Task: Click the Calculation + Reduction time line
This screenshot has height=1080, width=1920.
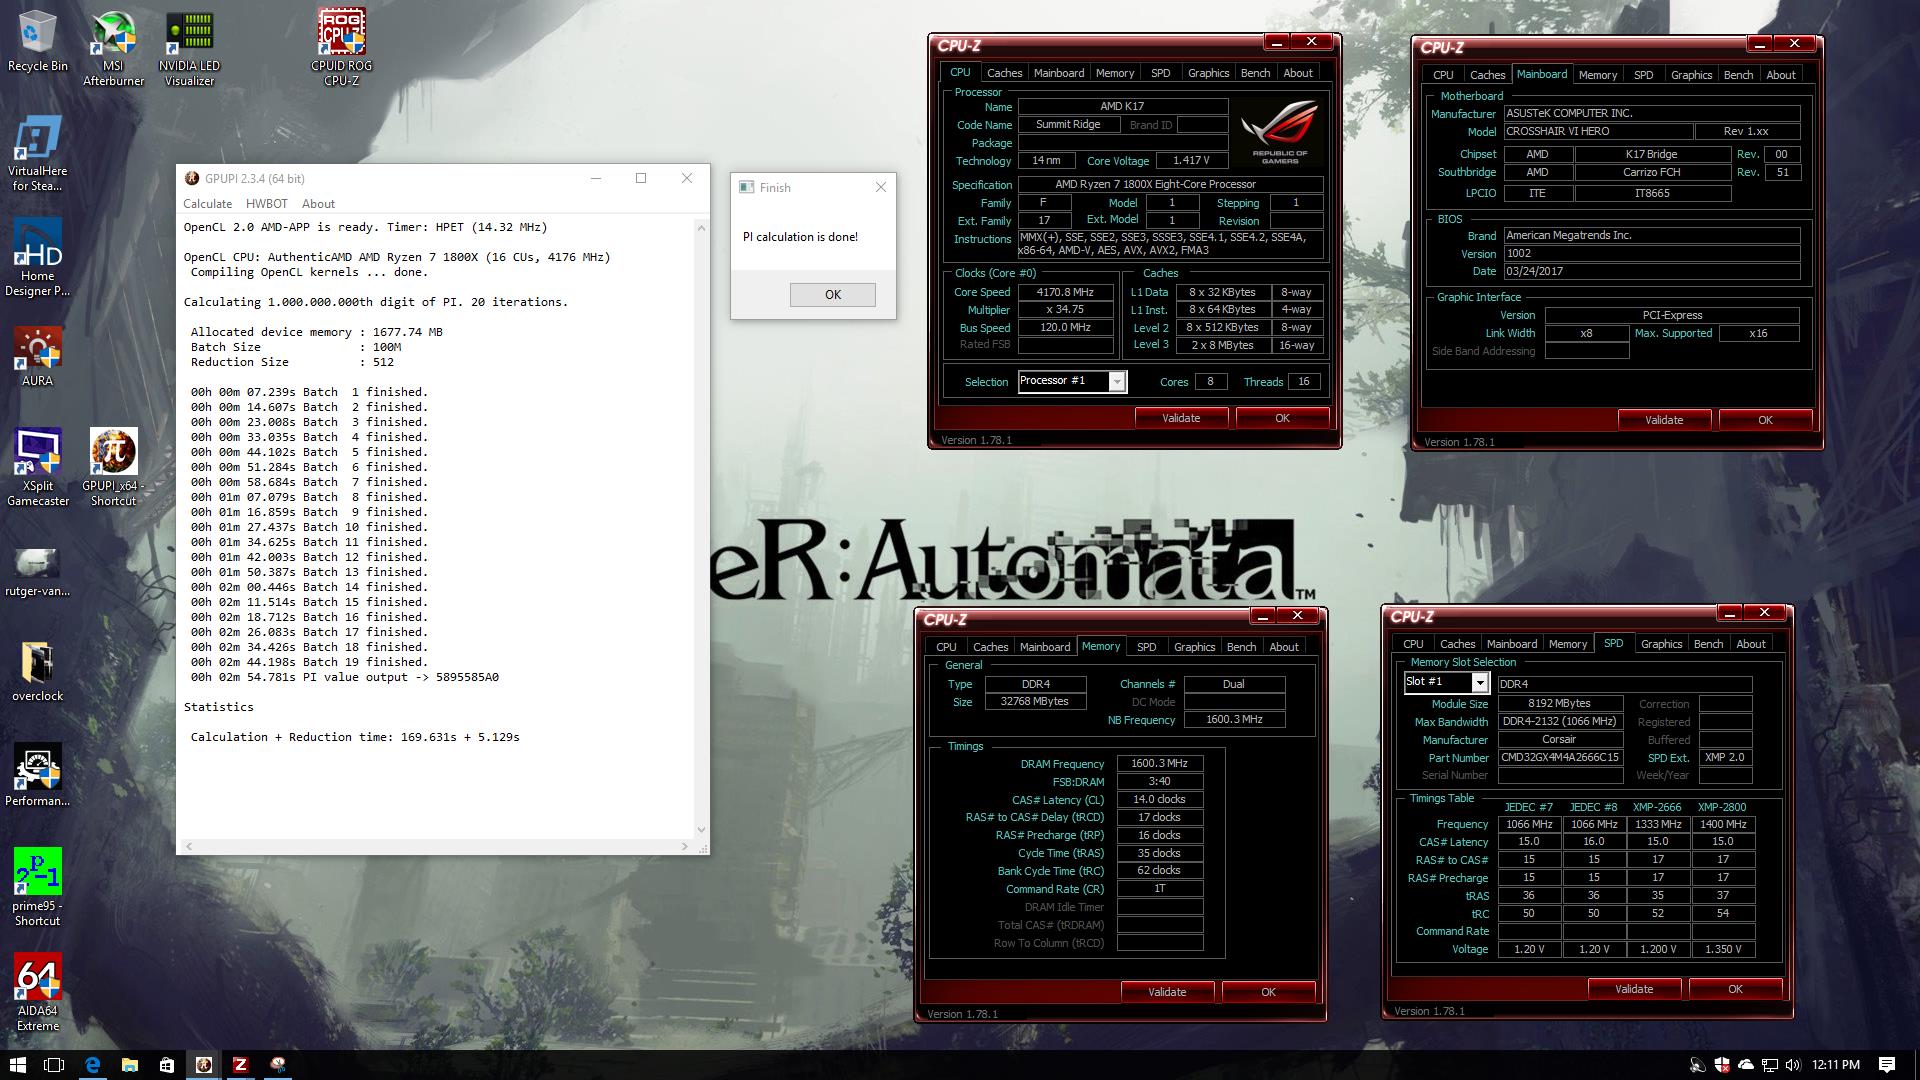Action: click(355, 737)
